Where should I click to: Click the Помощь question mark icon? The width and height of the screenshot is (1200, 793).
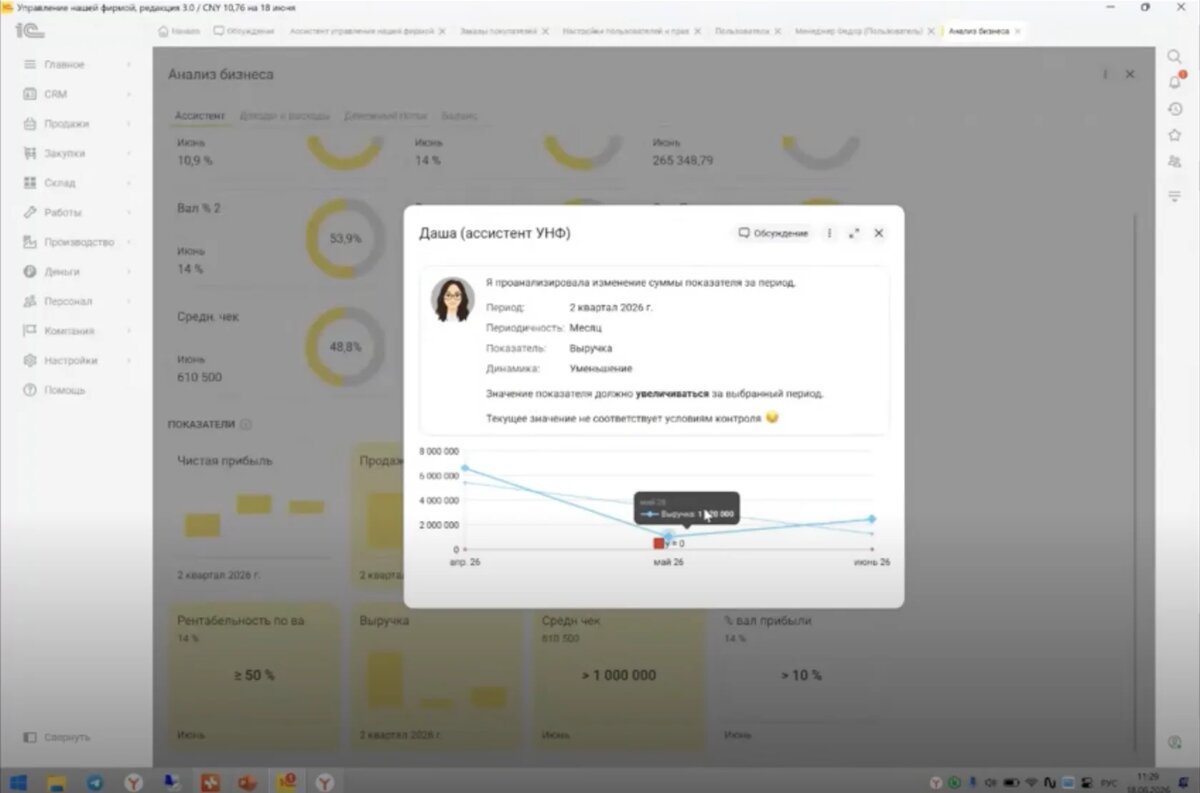click(30, 390)
